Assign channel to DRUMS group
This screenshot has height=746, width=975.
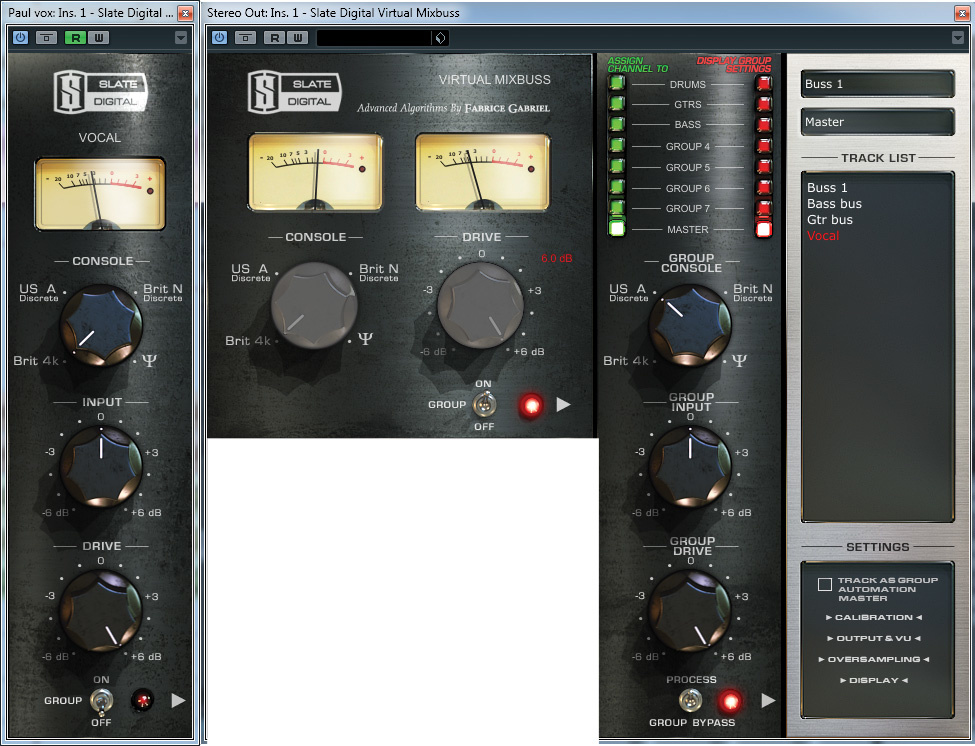(x=617, y=83)
